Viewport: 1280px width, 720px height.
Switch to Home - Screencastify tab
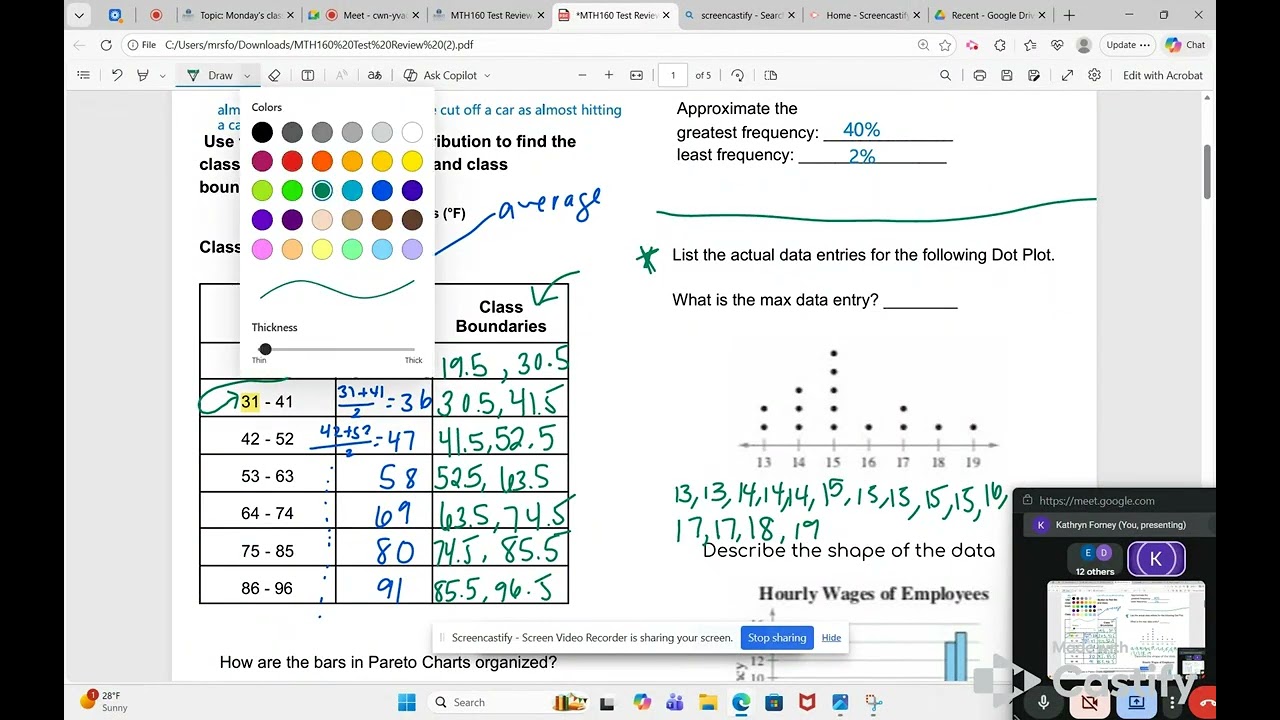pos(866,15)
